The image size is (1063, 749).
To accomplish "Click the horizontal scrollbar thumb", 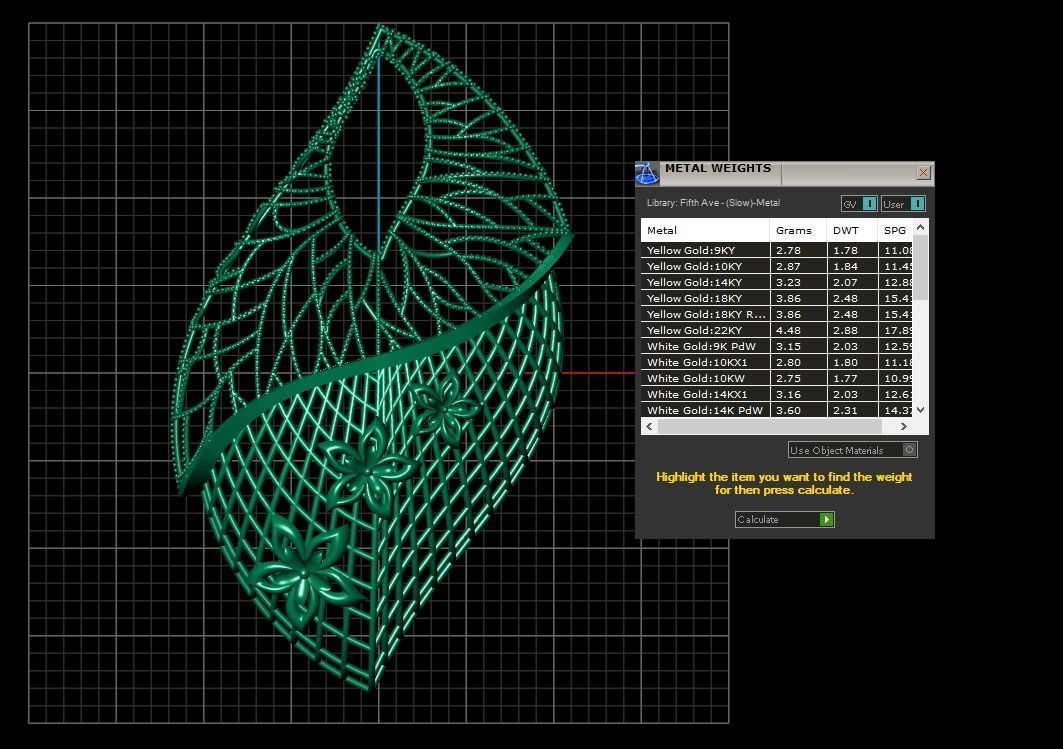I will 769,426.
